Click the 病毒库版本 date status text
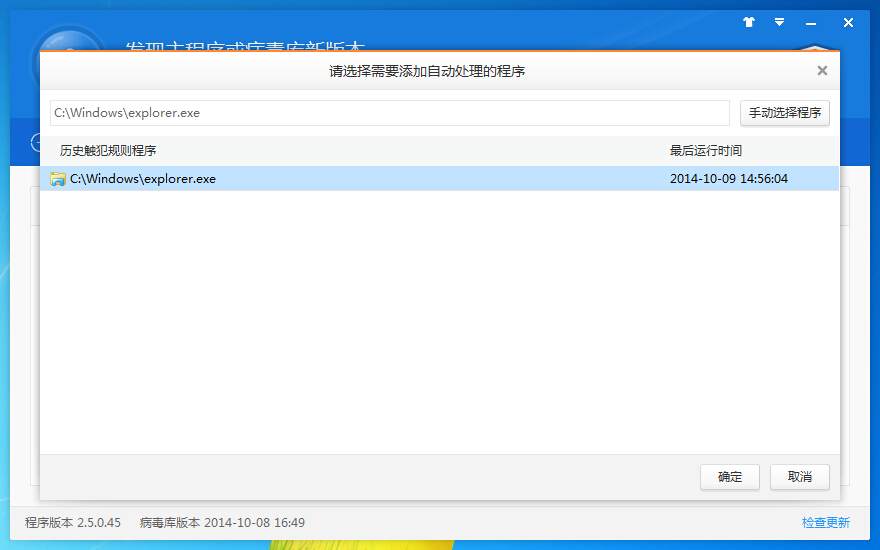This screenshot has width=880, height=550. (222, 523)
